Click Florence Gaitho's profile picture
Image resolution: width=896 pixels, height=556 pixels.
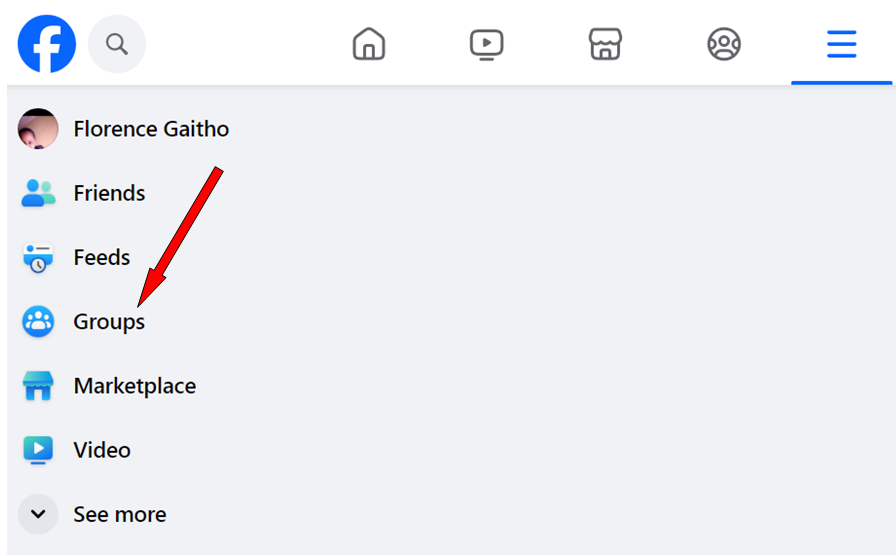pyautogui.click(x=38, y=129)
